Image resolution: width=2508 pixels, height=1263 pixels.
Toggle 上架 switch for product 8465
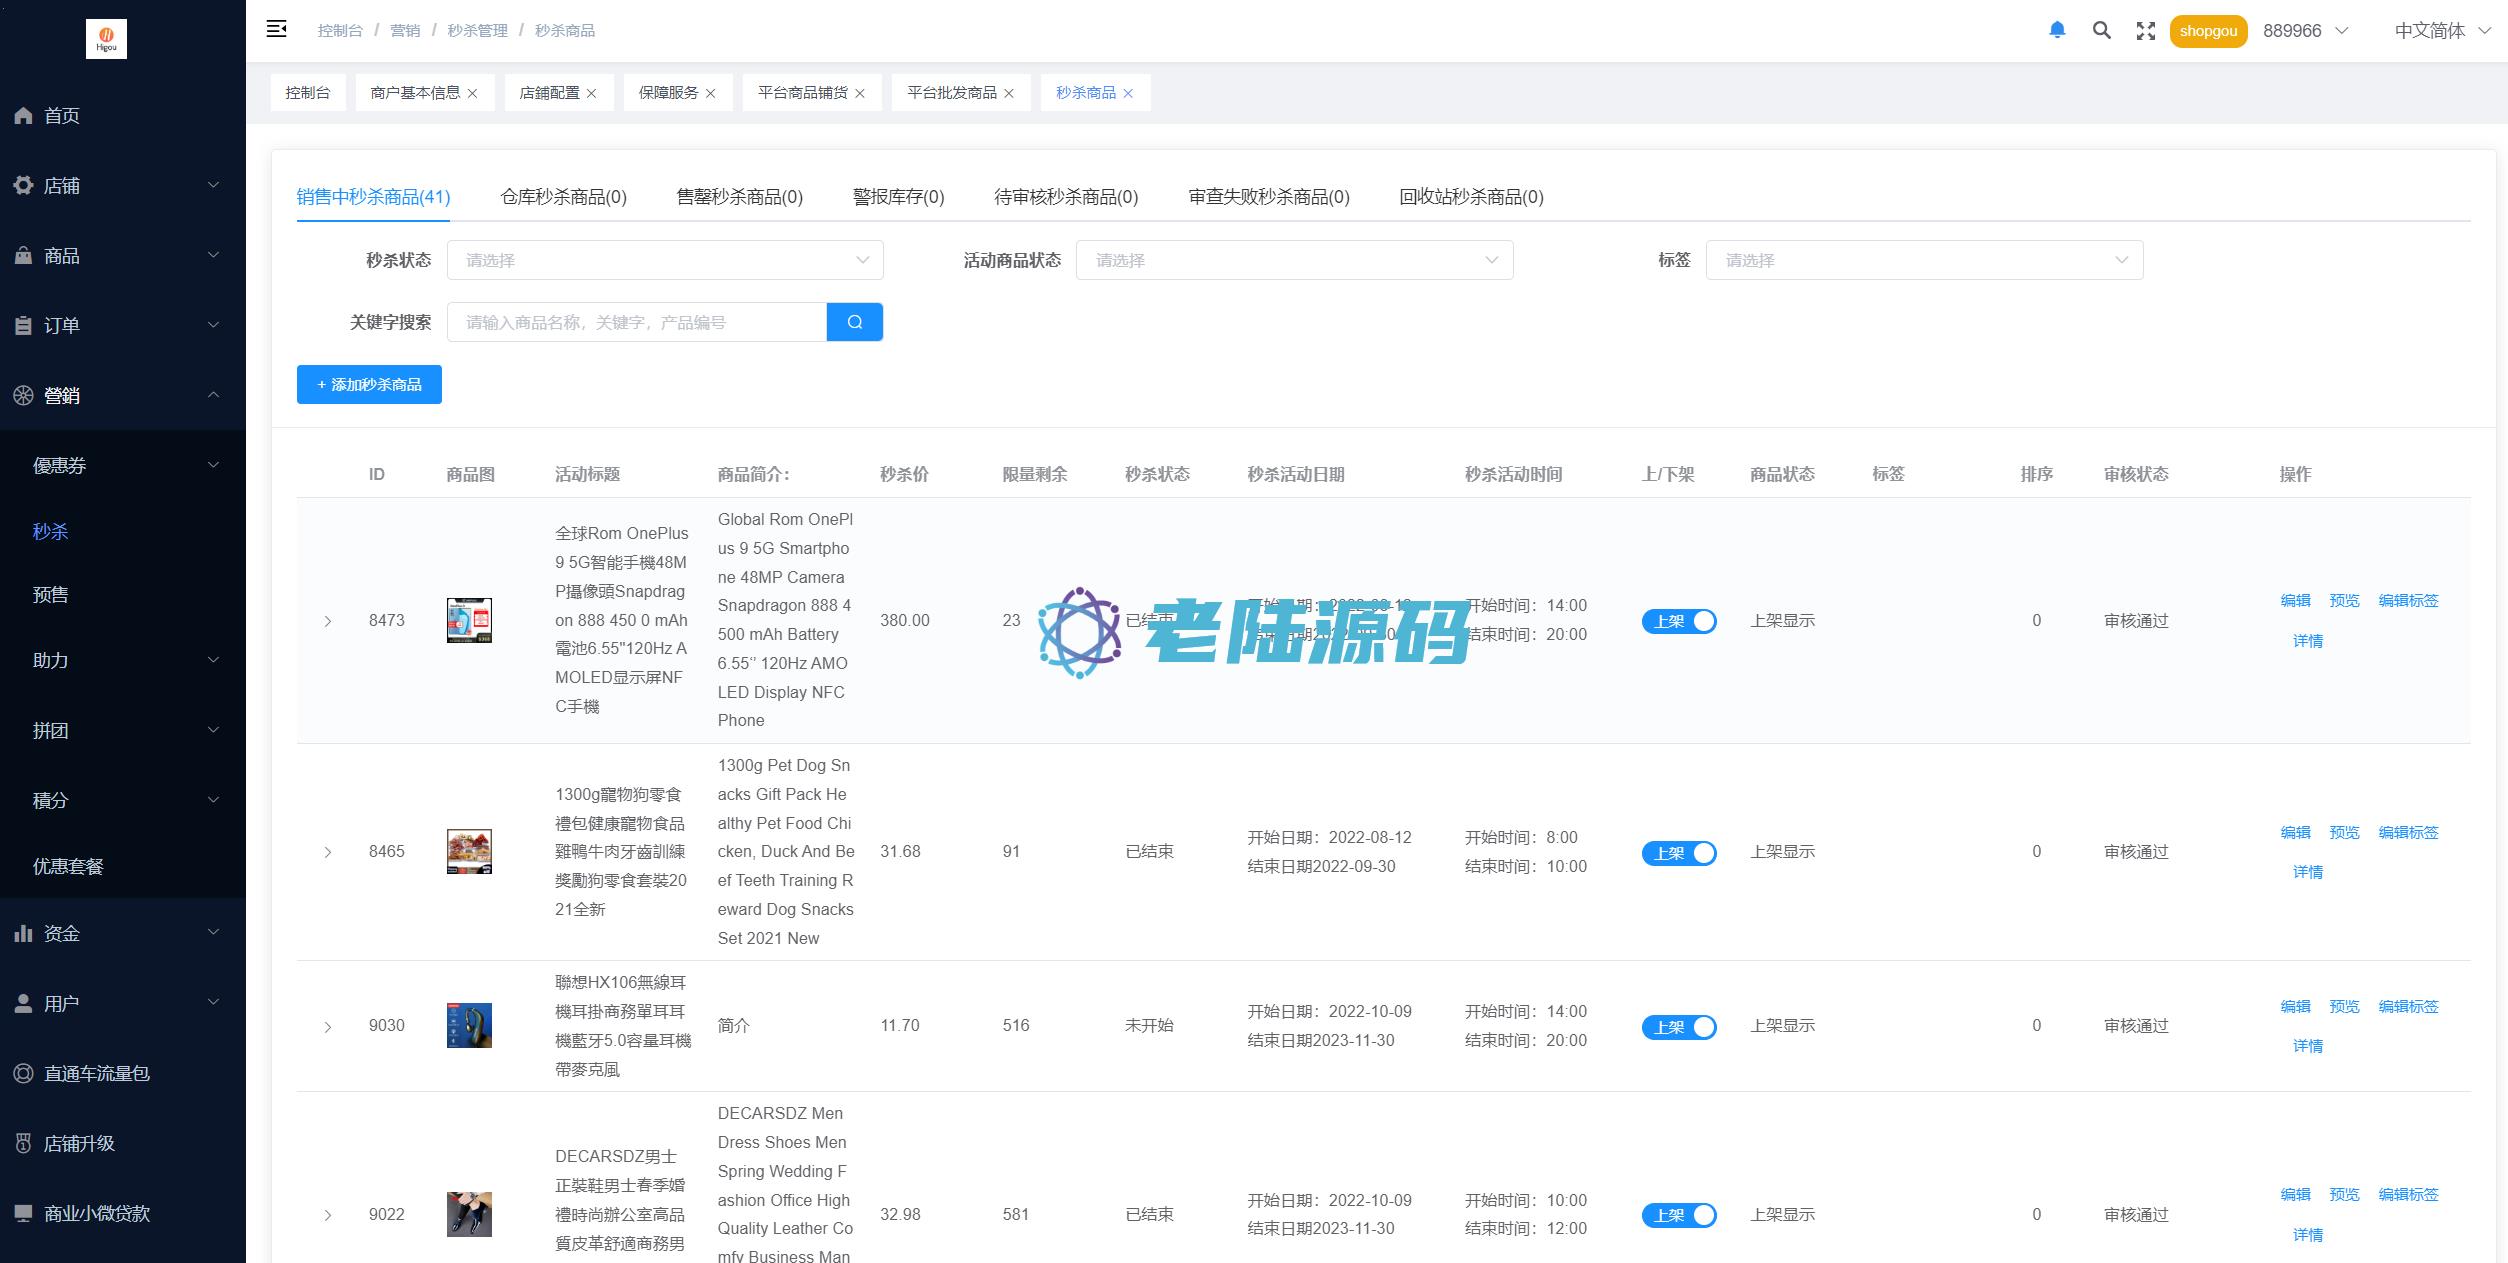coord(1678,853)
